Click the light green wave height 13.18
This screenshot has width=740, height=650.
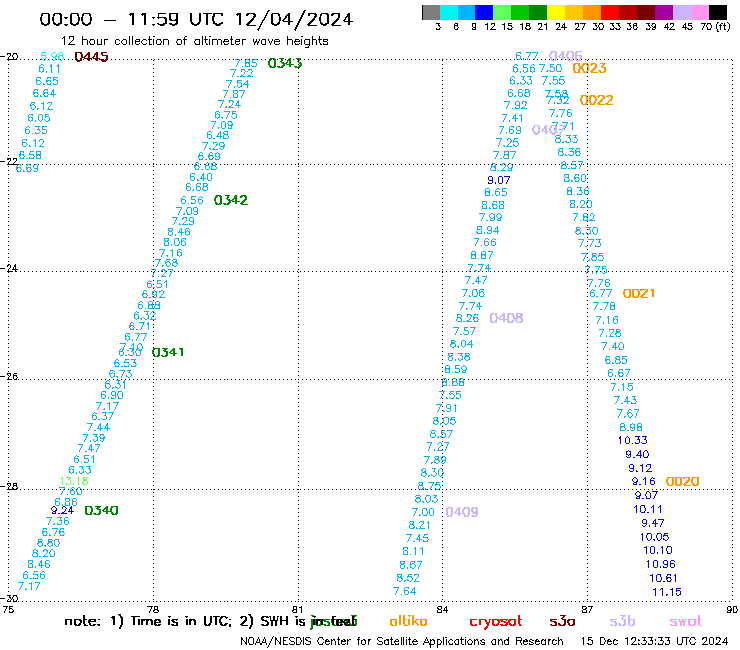click(x=74, y=481)
